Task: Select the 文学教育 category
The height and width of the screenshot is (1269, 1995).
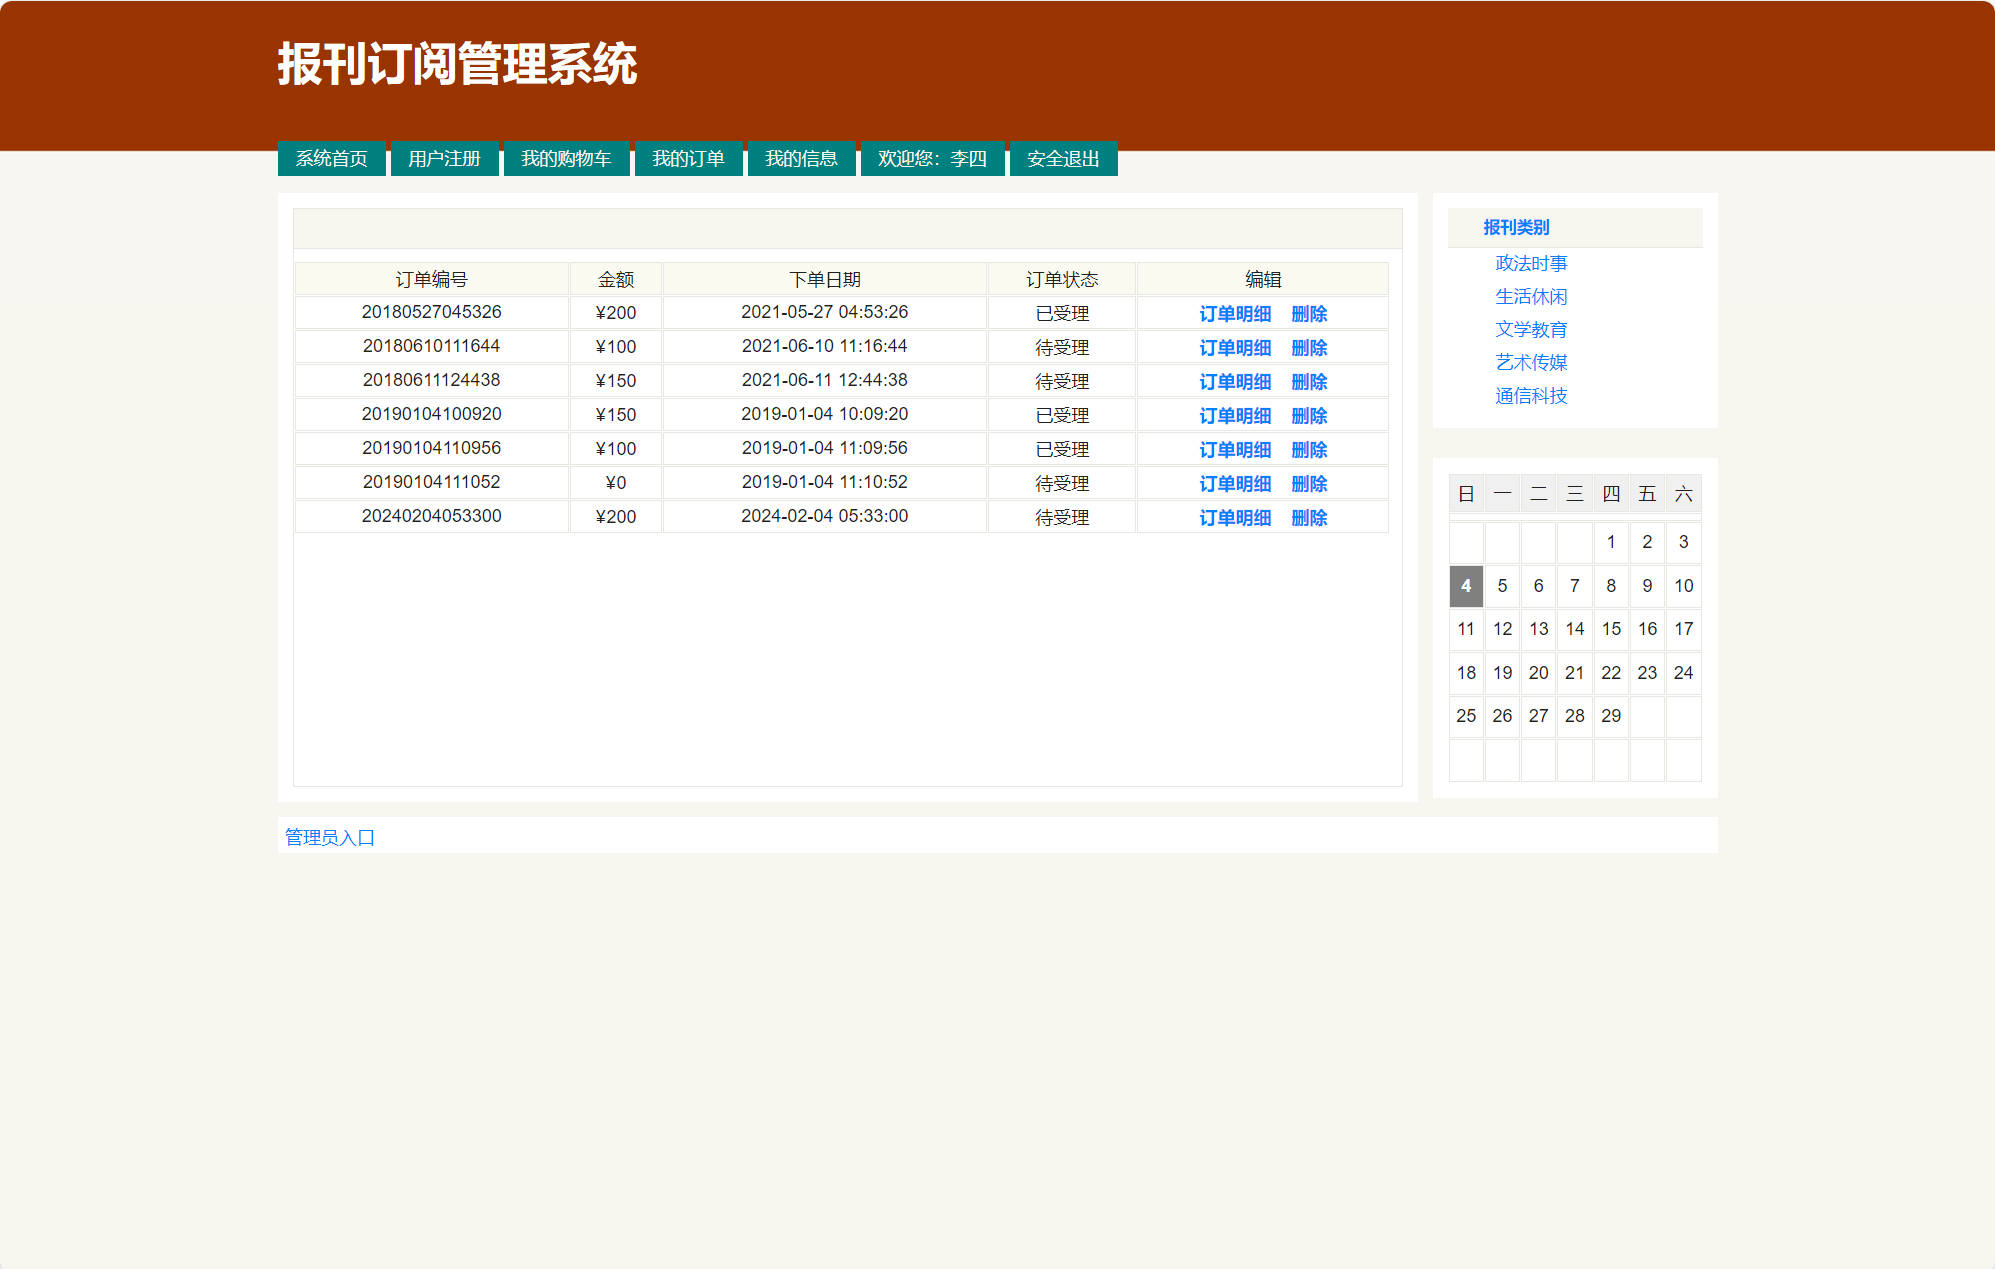Action: pos(1530,329)
